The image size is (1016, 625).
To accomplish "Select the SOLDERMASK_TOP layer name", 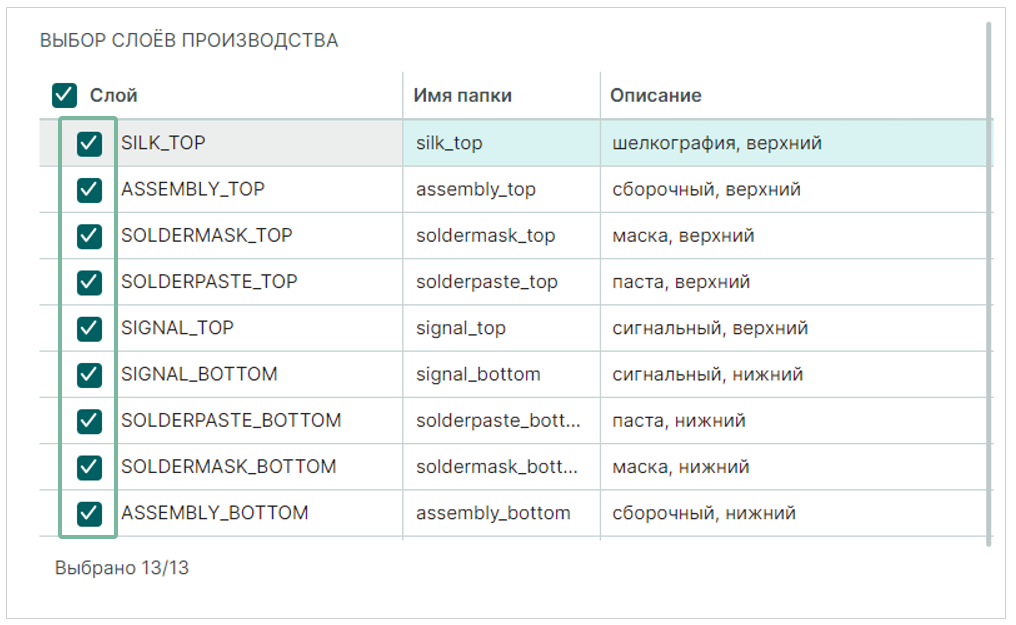I will [x=207, y=236].
